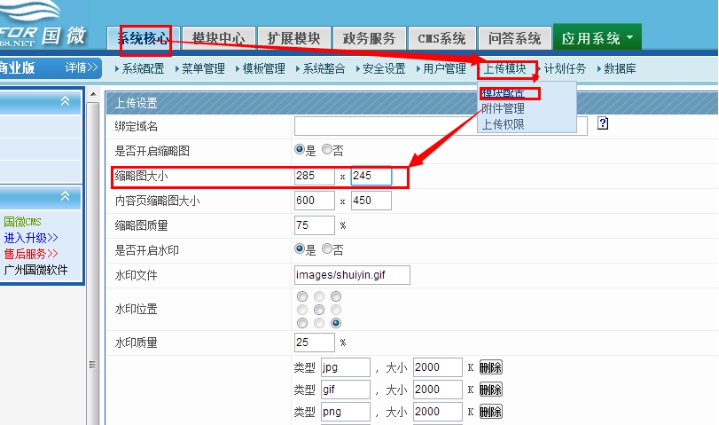Expand 详情 link beside 商业版
Image resolution: width=719 pixels, height=425 pixels.
tap(82, 68)
